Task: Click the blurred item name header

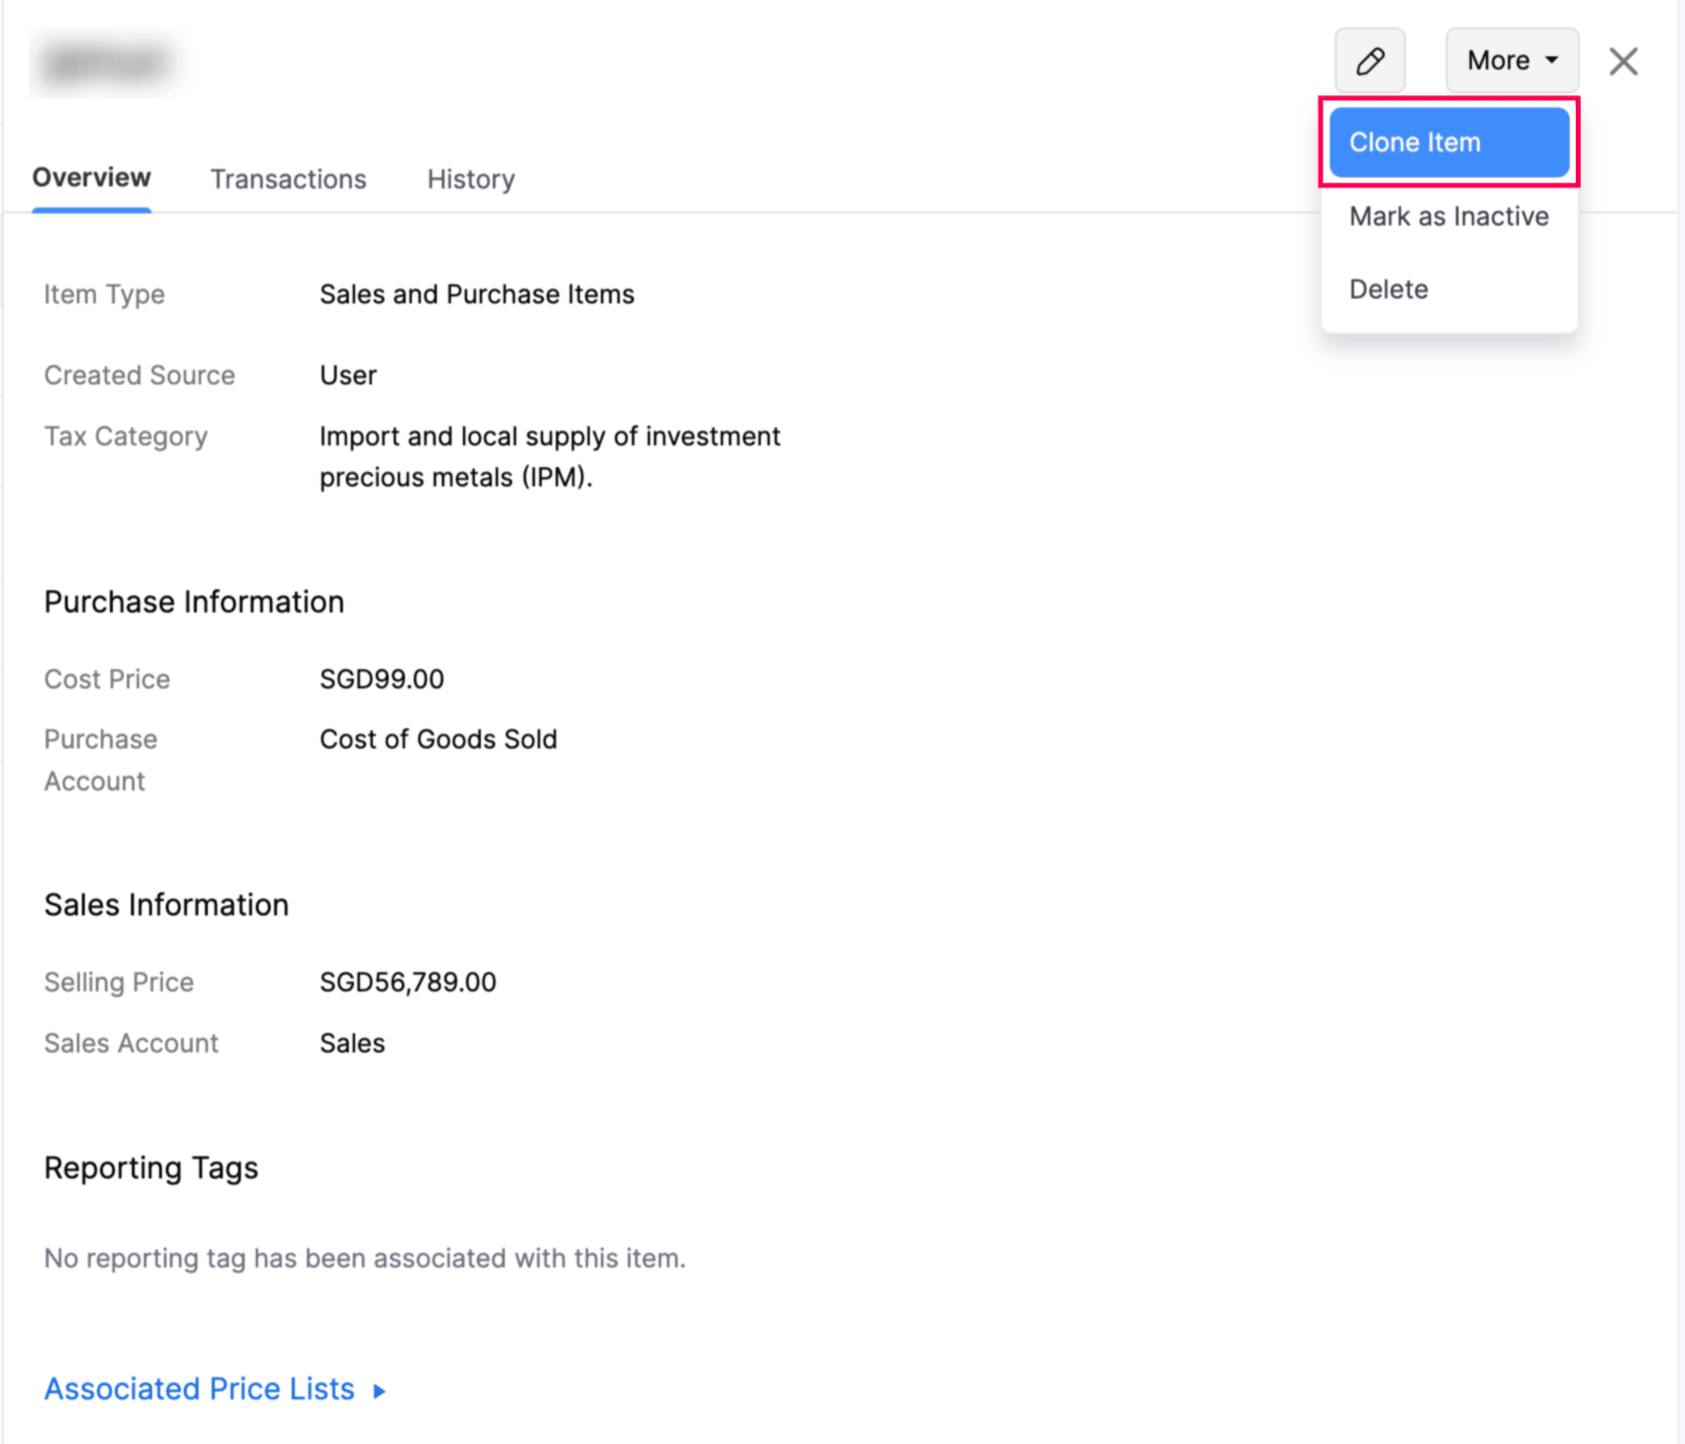Action: (105, 63)
